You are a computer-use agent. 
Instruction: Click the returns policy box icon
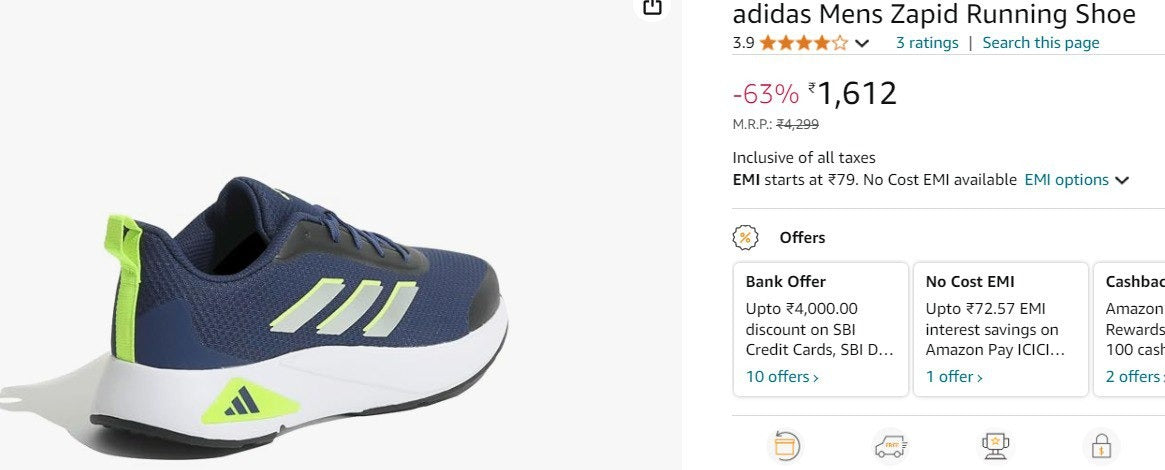click(x=784, y=445)
